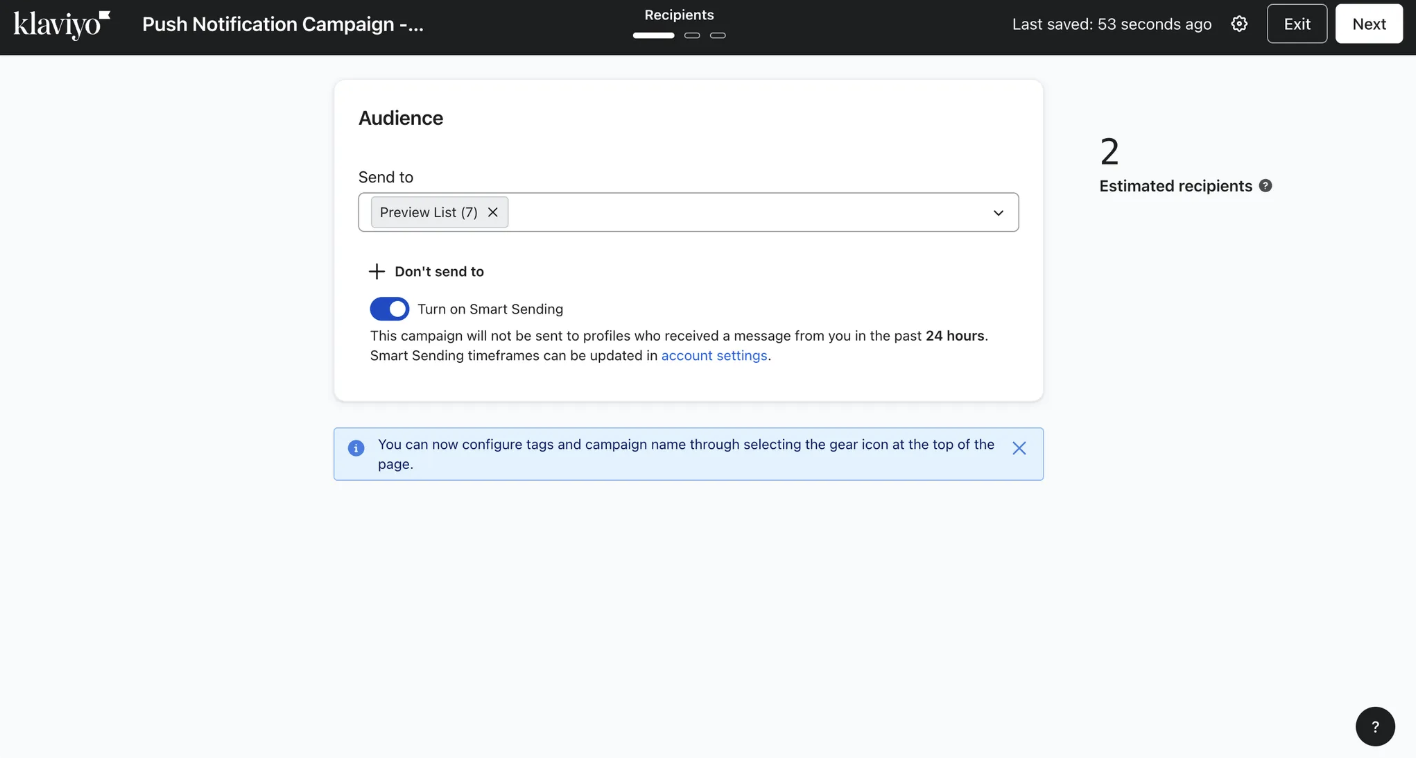Remove the Preview List chip
1416x758 pixels.
(x=493, y=212)
